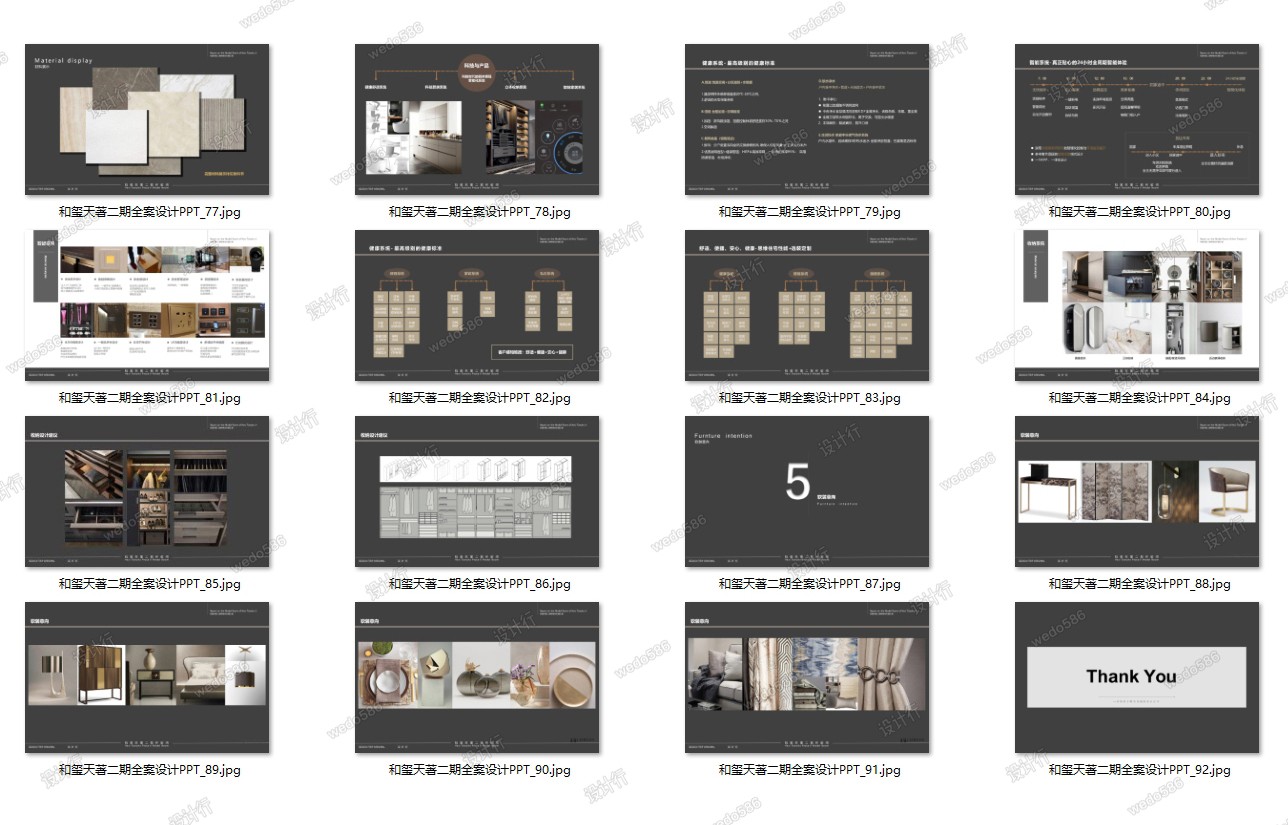Select thumbnail of PPT_86 wardrobe drawing slide

(477, 491)
